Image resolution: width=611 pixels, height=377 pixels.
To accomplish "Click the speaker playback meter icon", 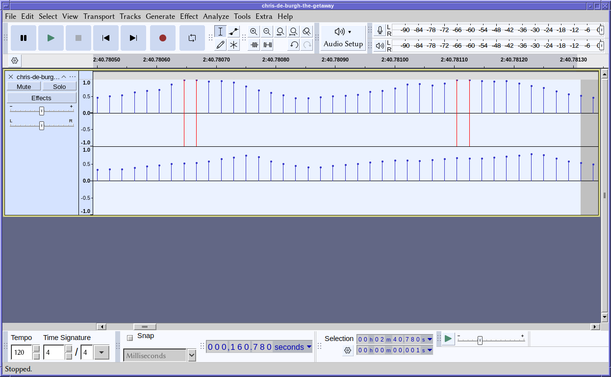I will (380, 46).
